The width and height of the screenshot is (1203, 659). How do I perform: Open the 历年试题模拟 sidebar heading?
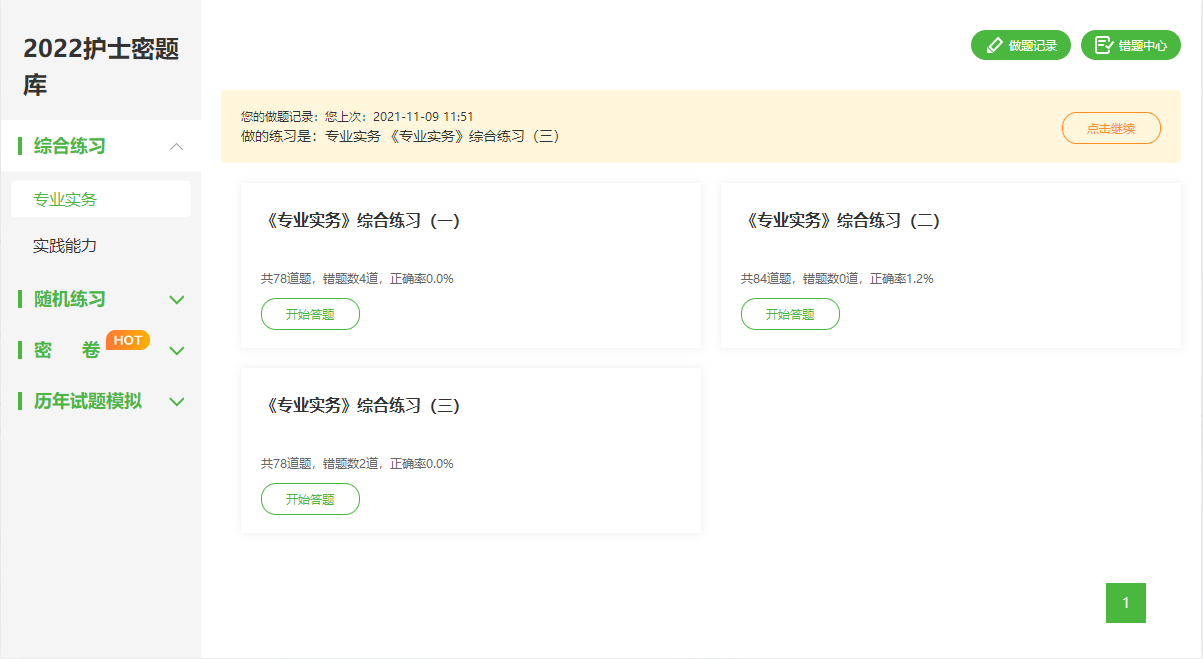coord(88,401)
